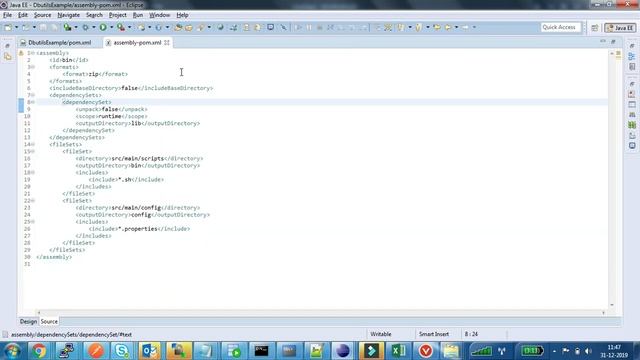Open the File menu
This screenshot has width=640, height=360.
tap(7, 15)
